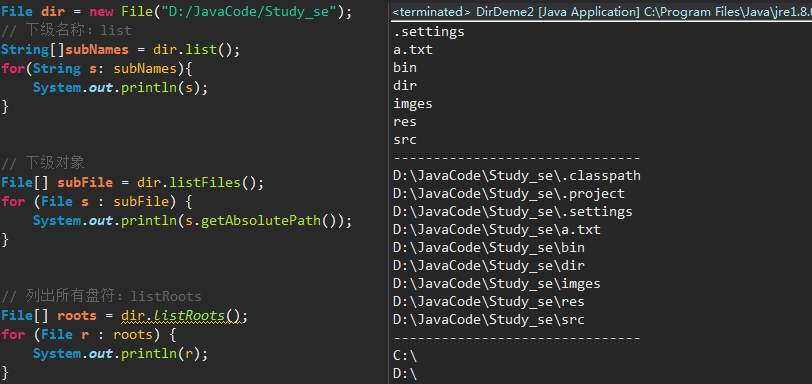The width and height of the screenshot is (812, 384).
Task: Click the standalone 'dir' console output line
Action: (x=405, y=86)
